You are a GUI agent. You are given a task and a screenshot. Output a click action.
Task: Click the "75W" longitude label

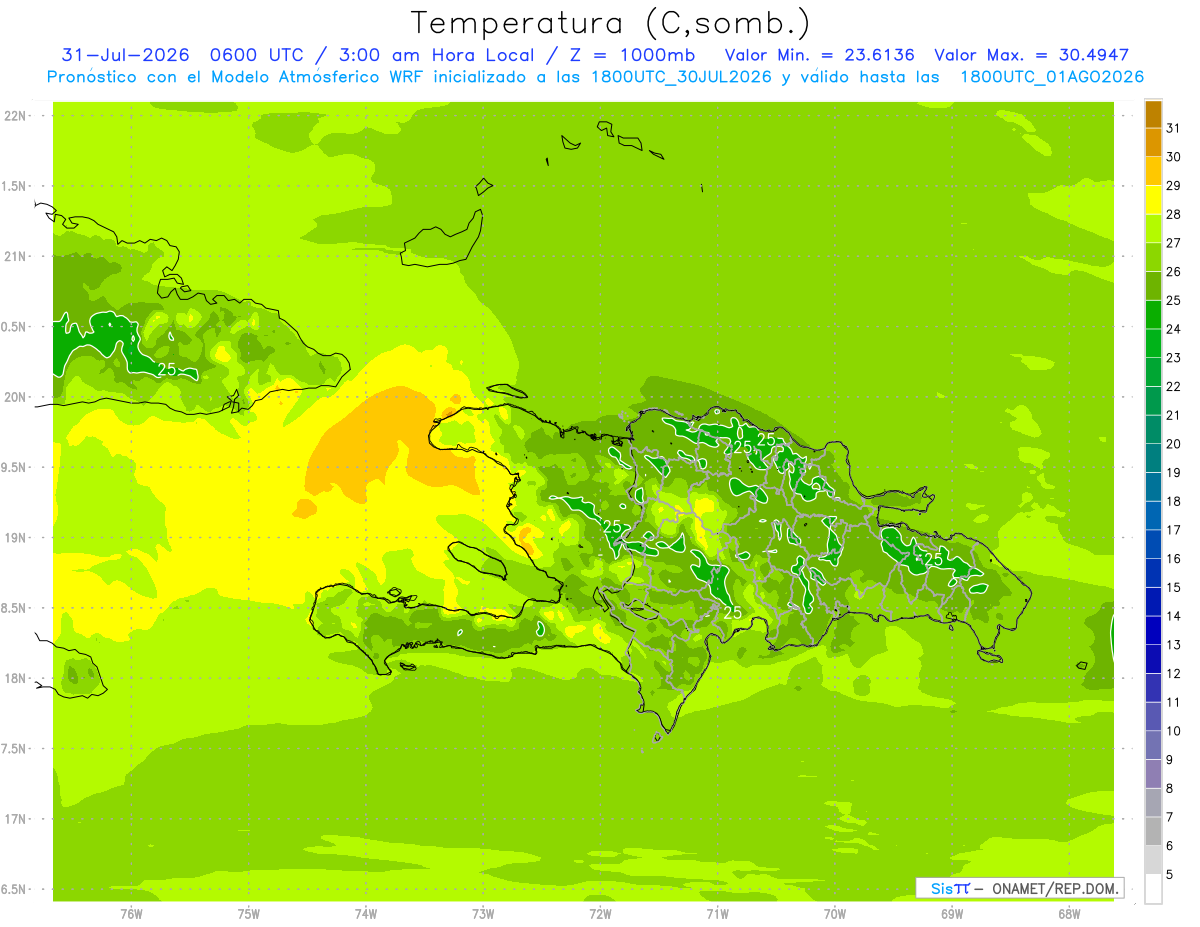(x=249, y=914)
